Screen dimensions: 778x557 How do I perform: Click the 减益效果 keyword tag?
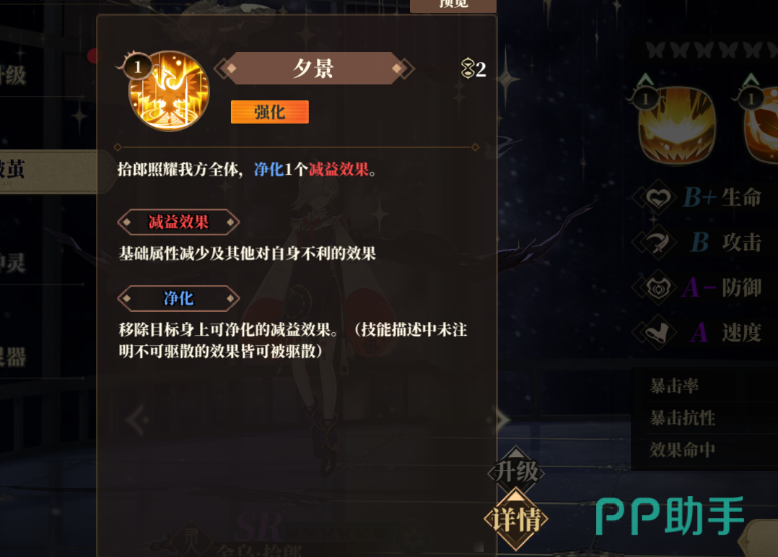(x=179, y=222)
